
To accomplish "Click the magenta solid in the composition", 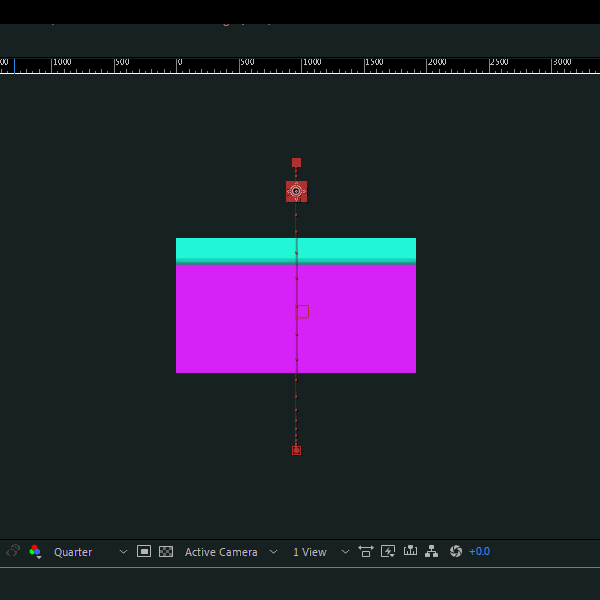I will [x=296, y=318].
